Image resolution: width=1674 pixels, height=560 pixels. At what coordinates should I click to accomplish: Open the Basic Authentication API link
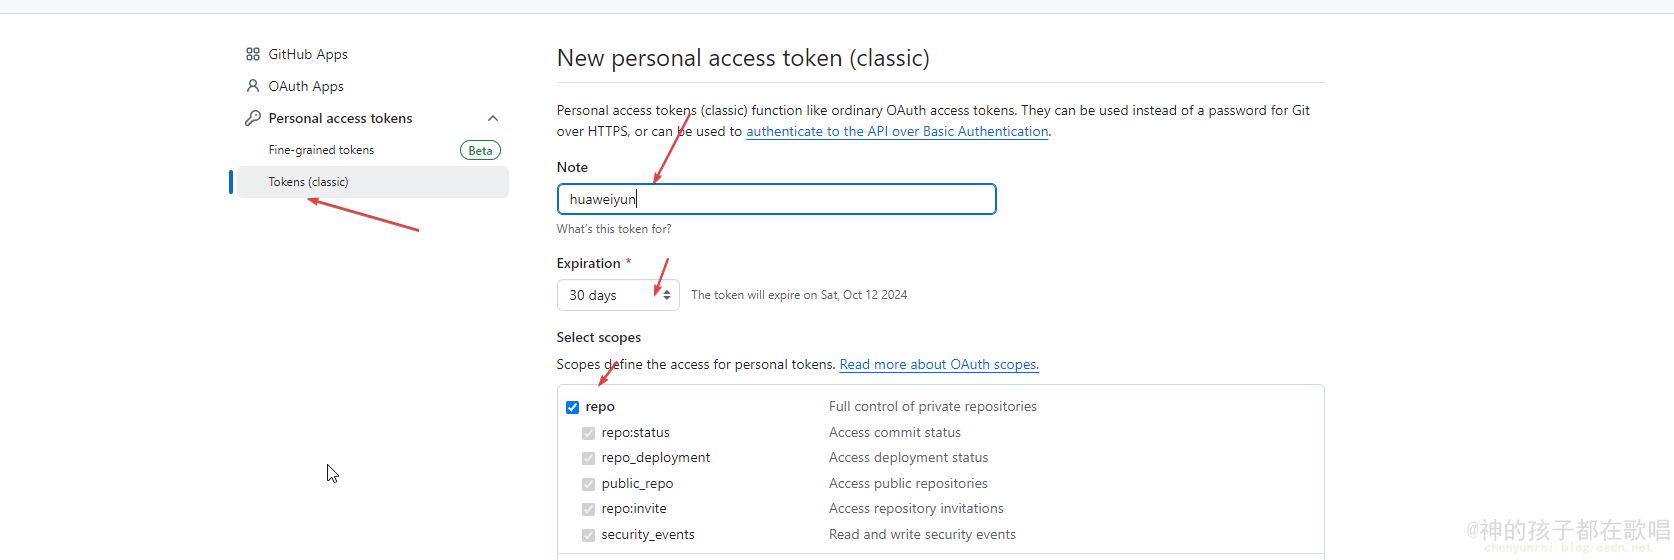pyautogui.click(x=897, y=131)
